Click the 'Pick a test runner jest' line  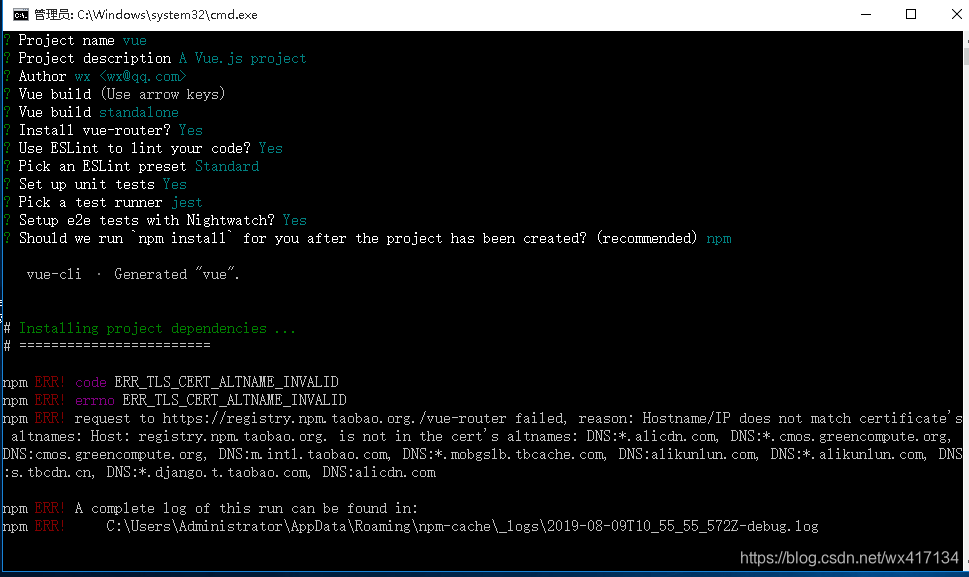(110, 203)
